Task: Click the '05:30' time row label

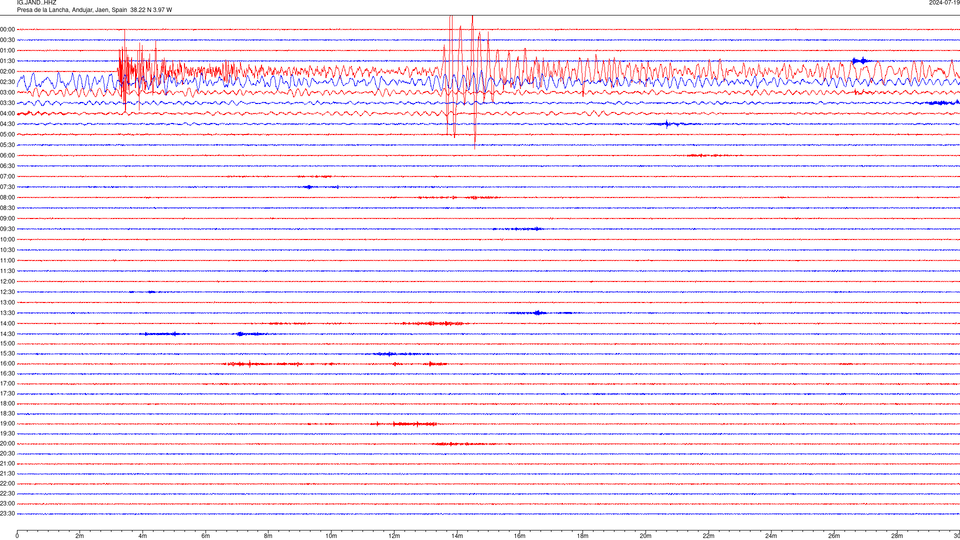Action: [7, 144]
